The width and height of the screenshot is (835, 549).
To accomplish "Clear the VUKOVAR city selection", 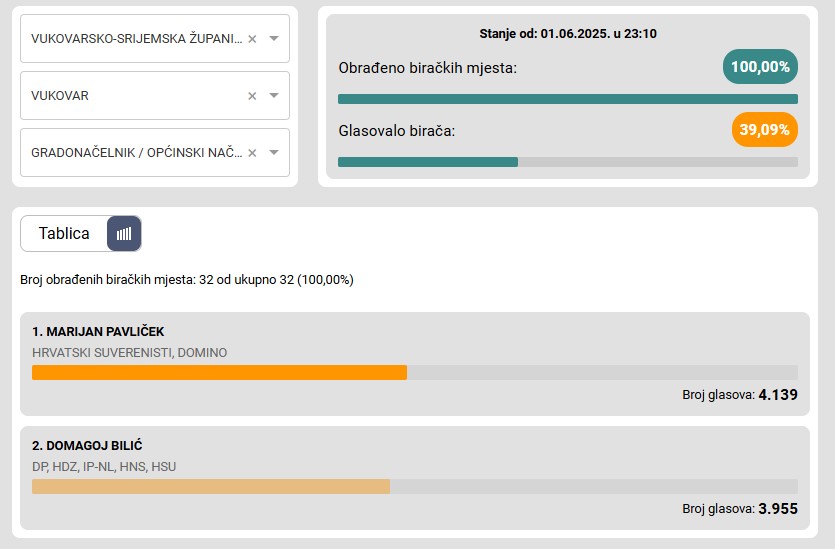I will tap(252, 96).
